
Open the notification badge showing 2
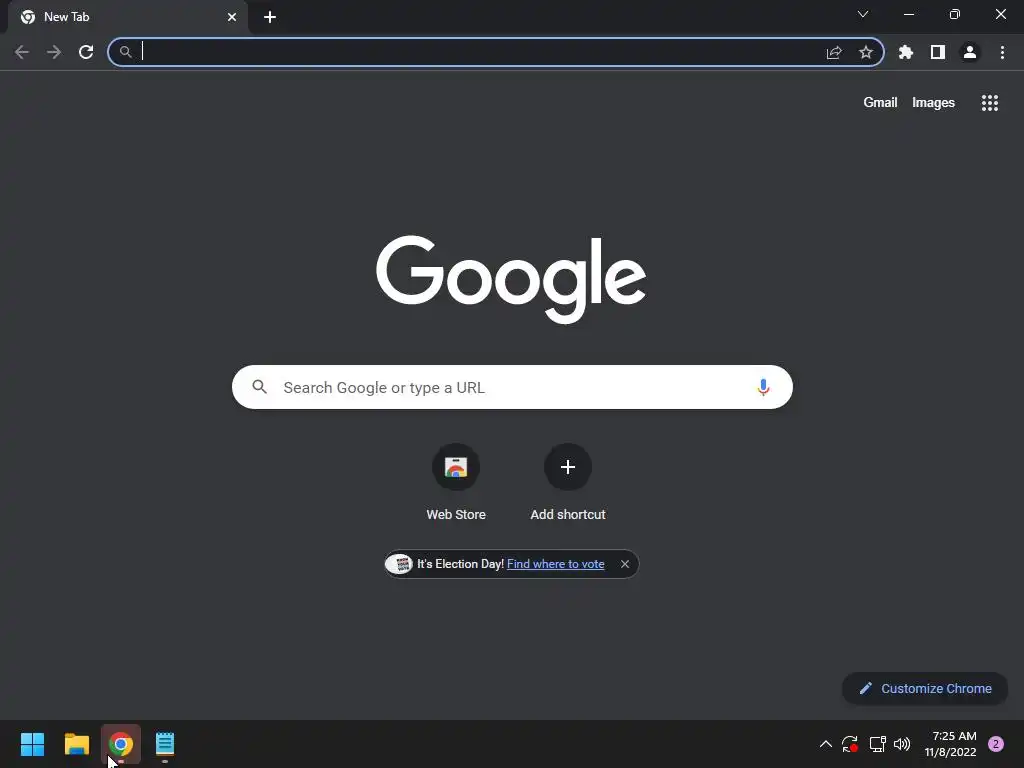996,744
